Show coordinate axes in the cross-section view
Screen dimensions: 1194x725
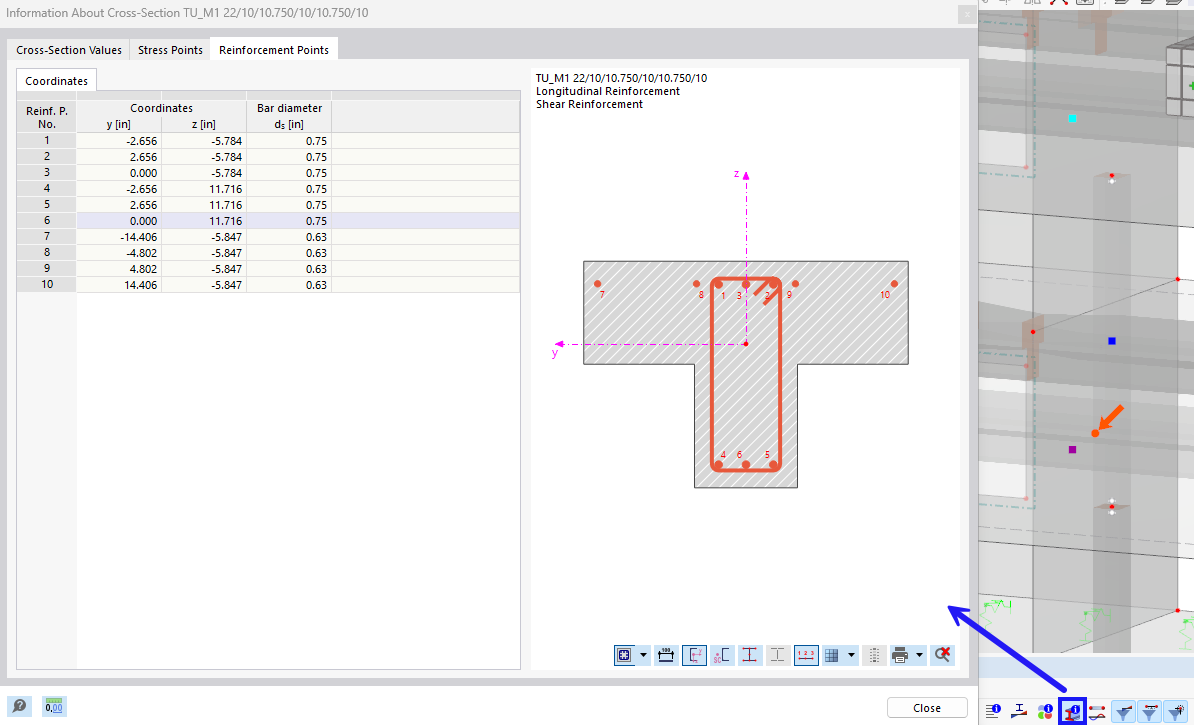click(693, 655)
